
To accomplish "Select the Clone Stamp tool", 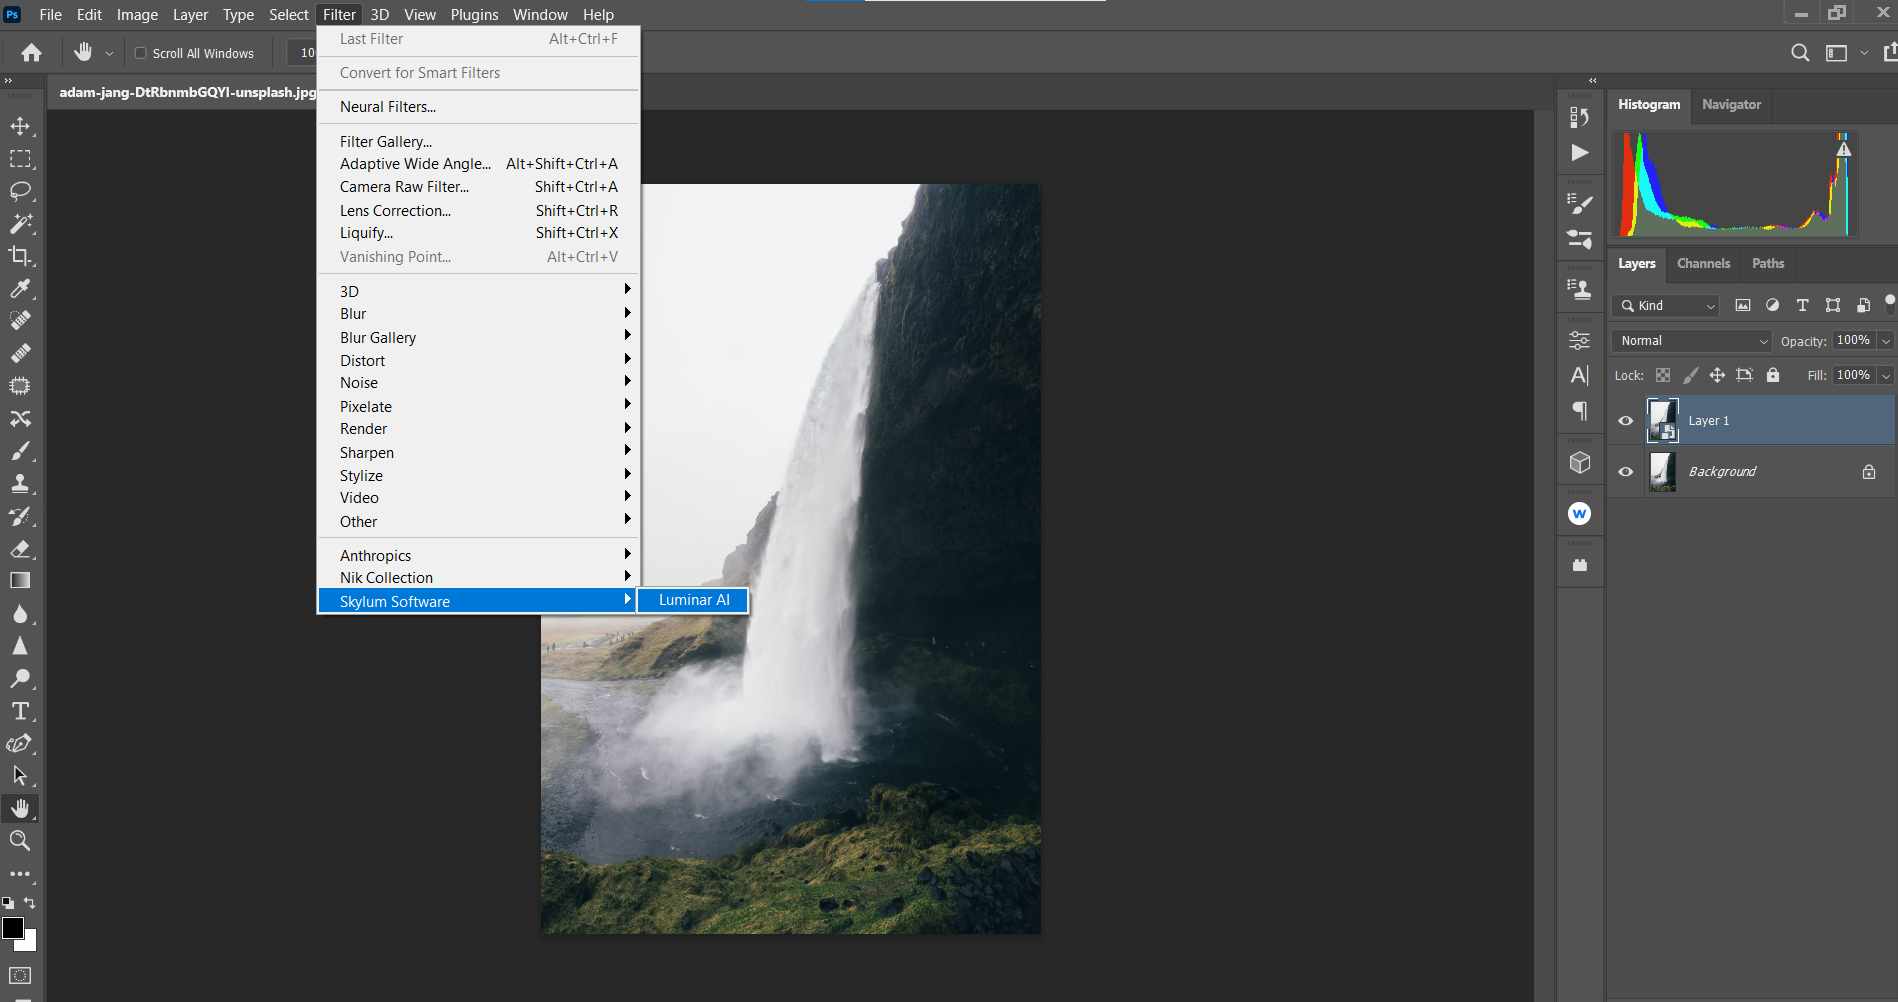I will coord(20,484).
